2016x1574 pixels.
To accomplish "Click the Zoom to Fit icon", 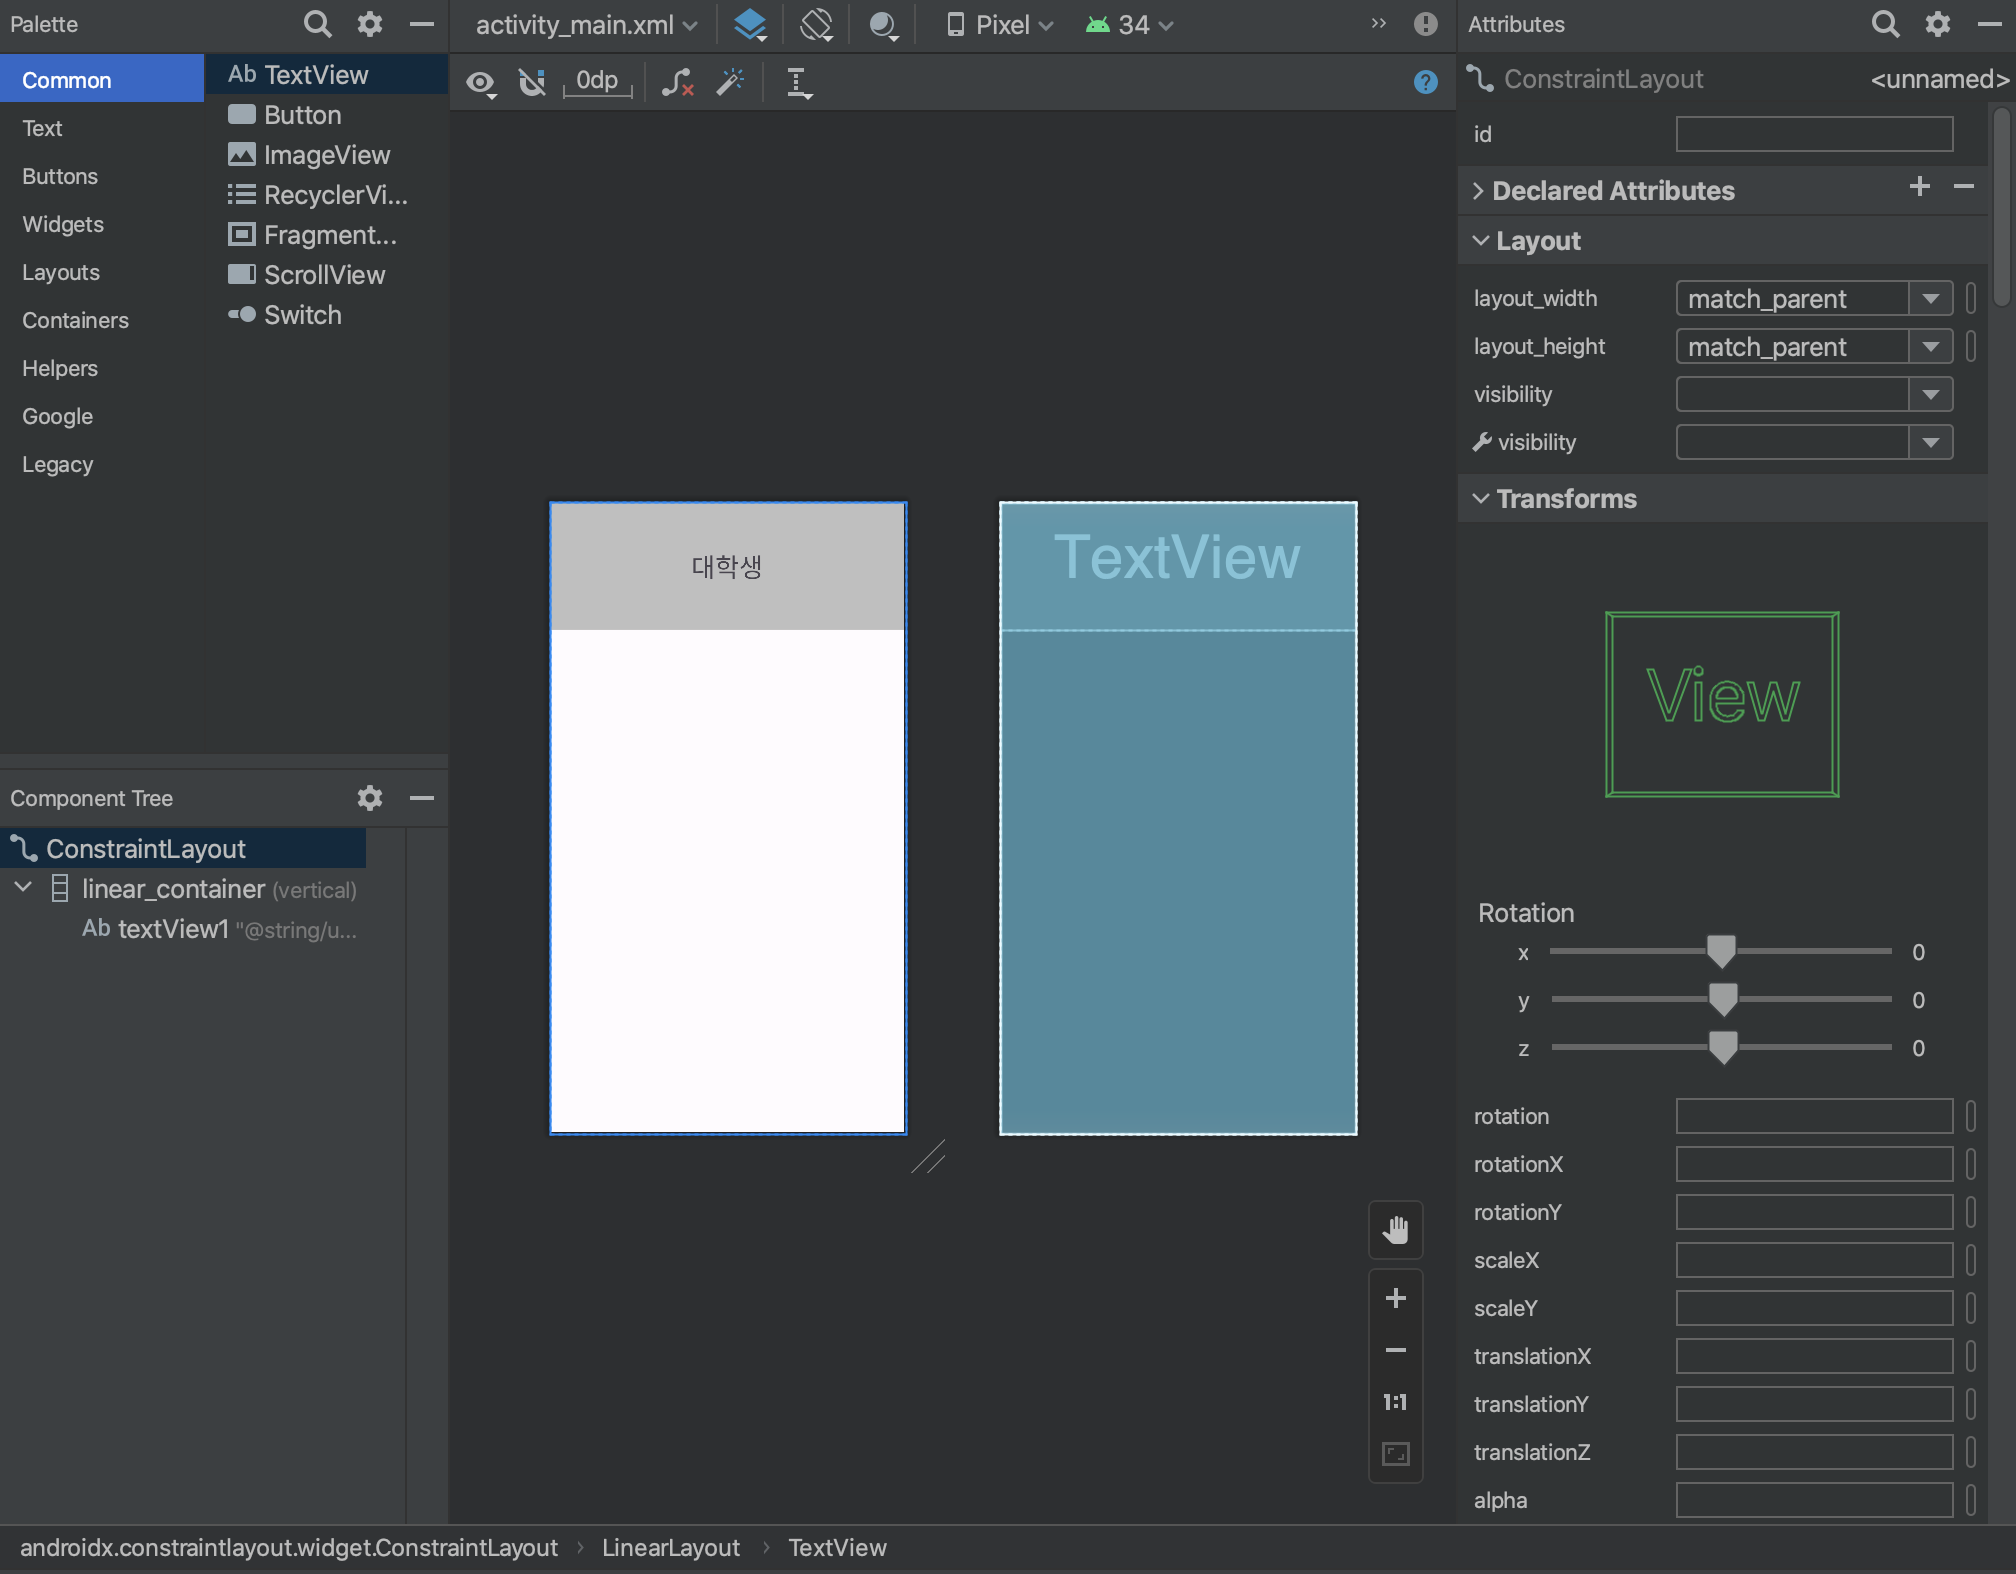I will (x=1395, y=1453).
